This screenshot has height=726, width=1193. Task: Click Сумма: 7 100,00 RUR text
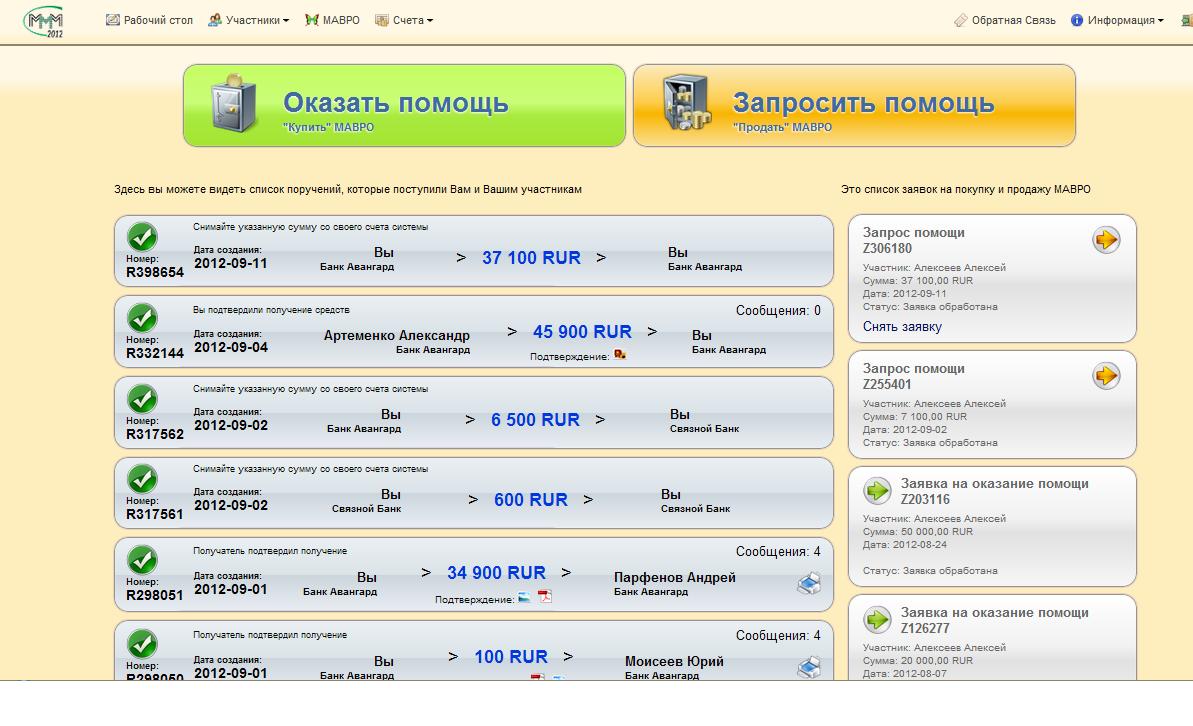[x=915, y=417]
